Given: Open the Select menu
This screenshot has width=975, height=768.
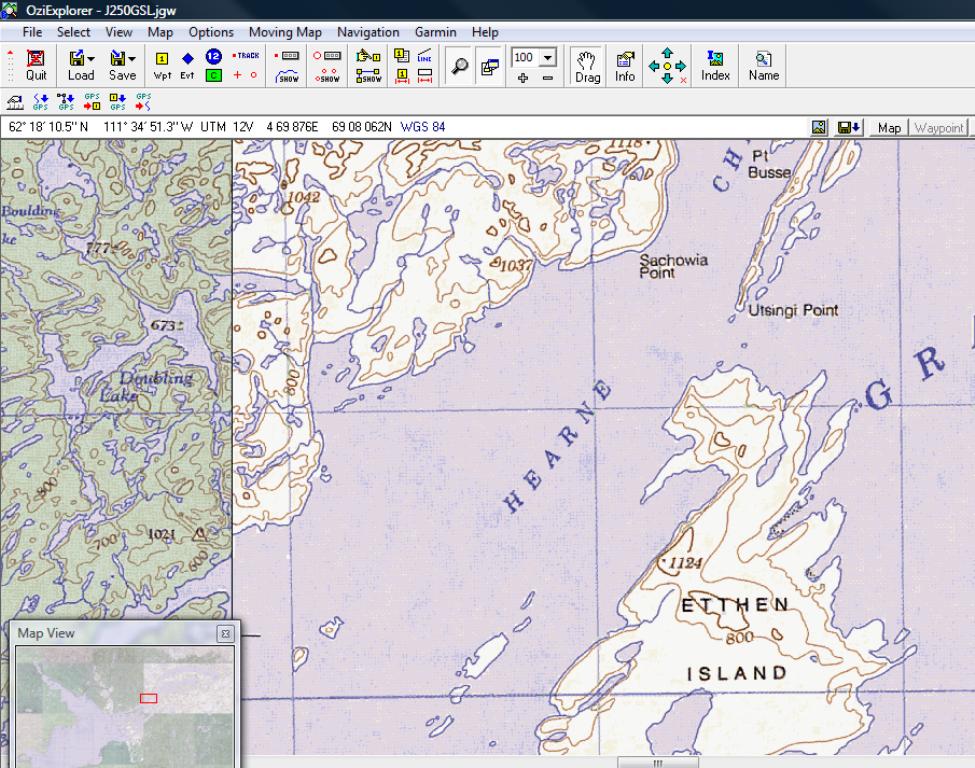Looking at the screenshot, I should [x=73, y=32].
